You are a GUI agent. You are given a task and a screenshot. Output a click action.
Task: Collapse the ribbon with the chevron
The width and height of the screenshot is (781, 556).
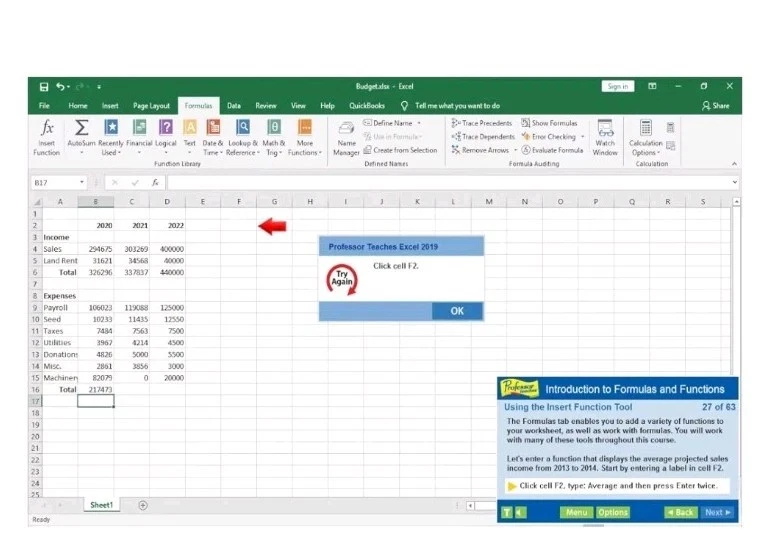[x=734, y=164]
